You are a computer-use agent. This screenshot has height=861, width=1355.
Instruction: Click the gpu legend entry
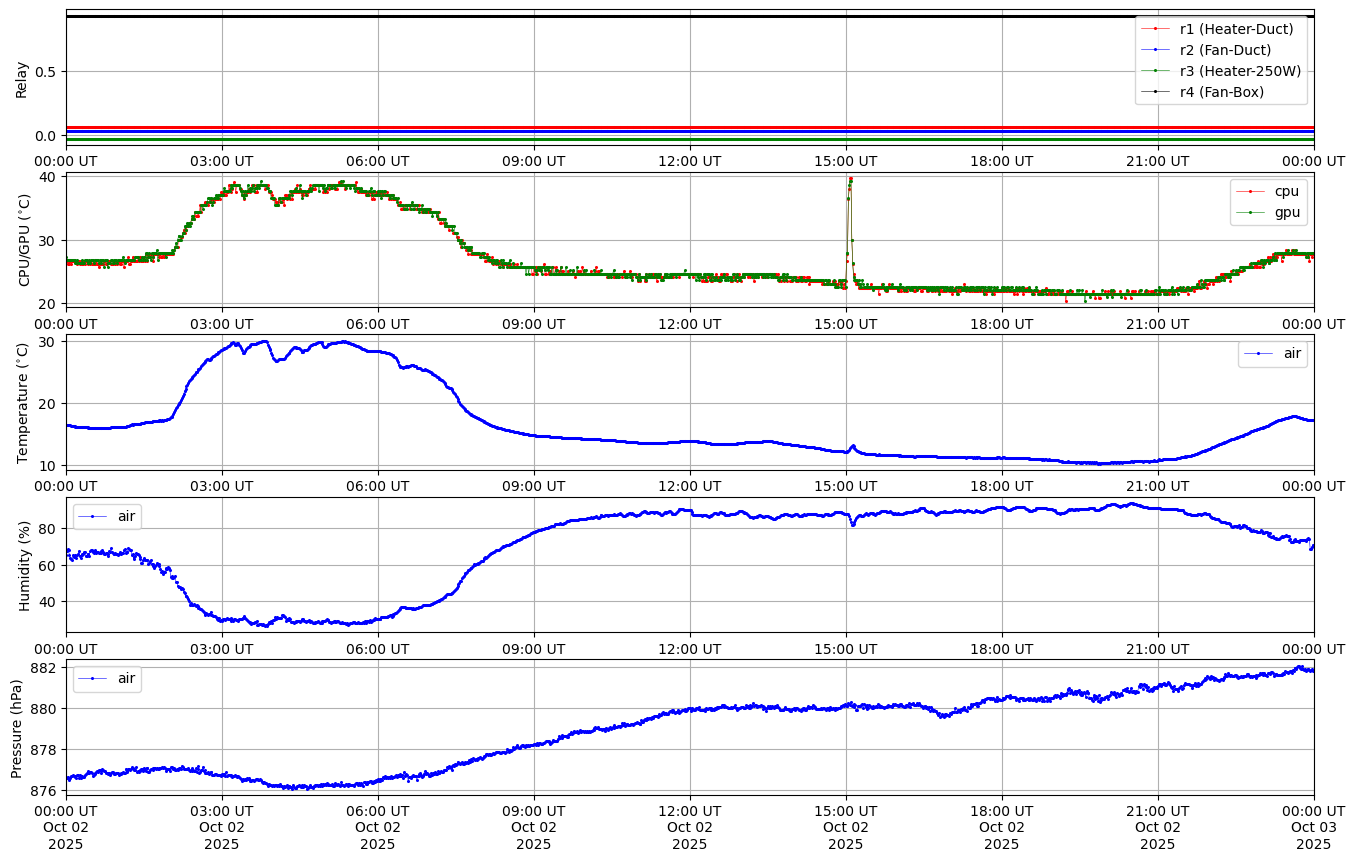click(1268, 212)
